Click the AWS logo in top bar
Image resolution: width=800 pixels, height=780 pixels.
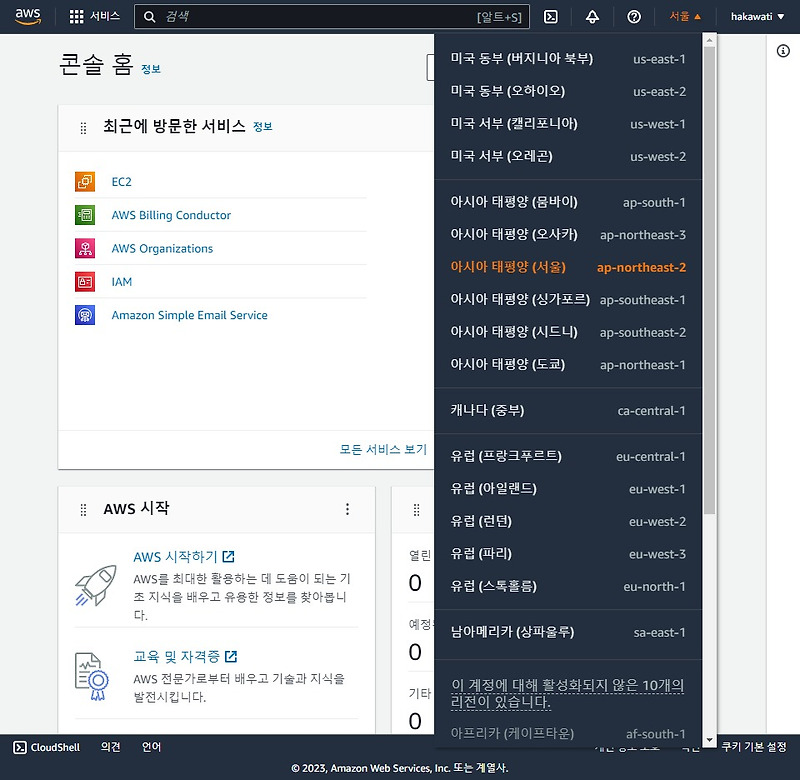click(x=27, y=16)
